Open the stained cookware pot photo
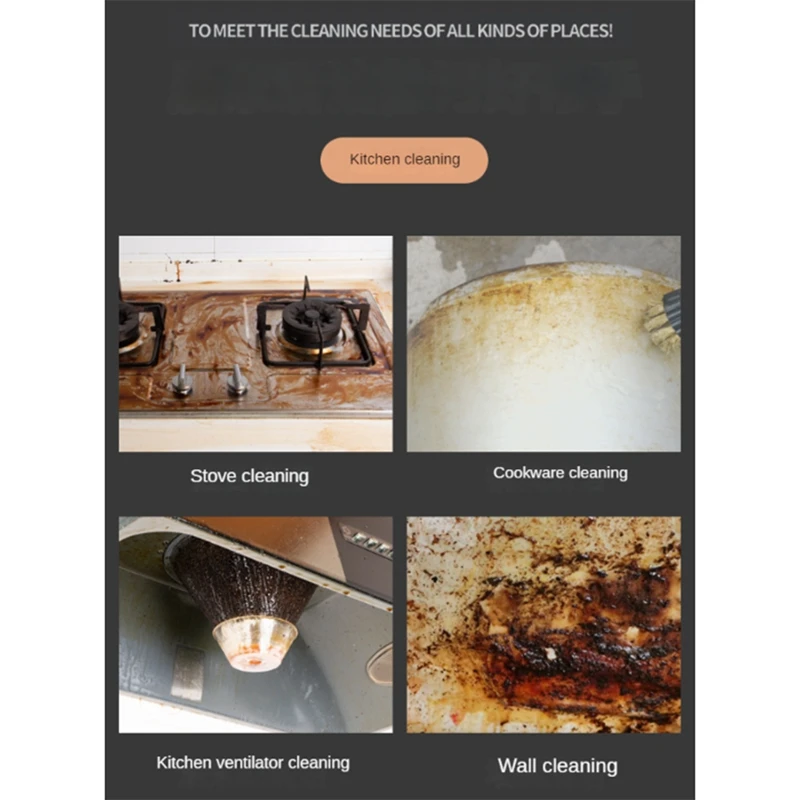800x800 pixels. [543, 343]
